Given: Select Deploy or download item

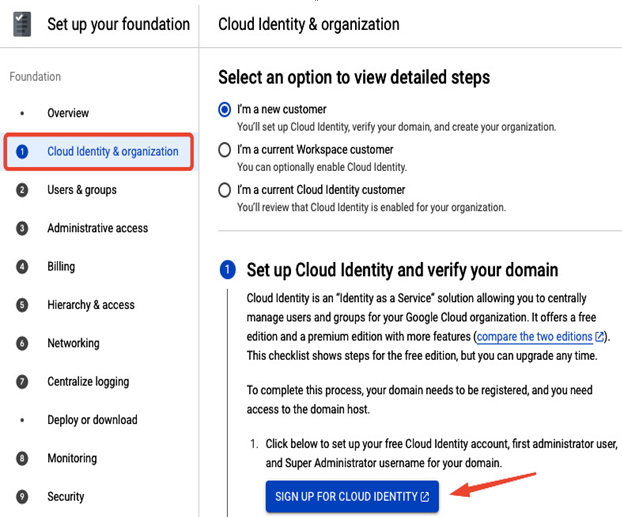Looking at the screenshot, I should [x=92, y=420].
